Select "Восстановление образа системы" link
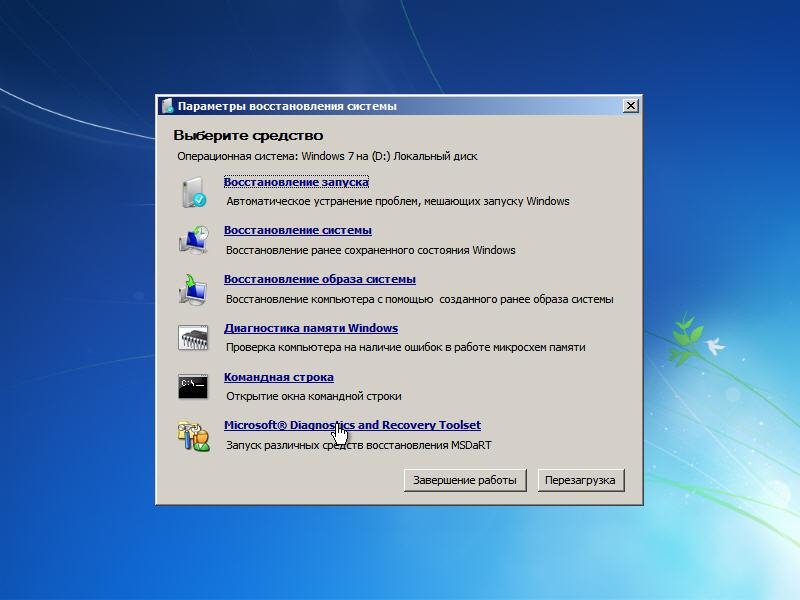800x600 pixels. point(319,280)
